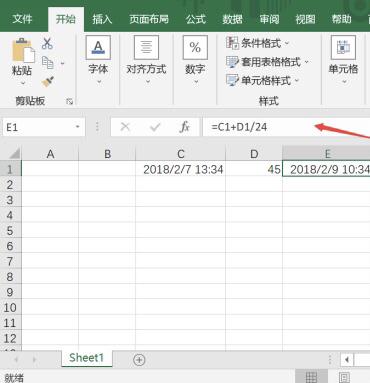This screenshot has height=383, width=370.
Task: Expand the Number (数字) dropdown arrow
Action: (x=196, y=82)
